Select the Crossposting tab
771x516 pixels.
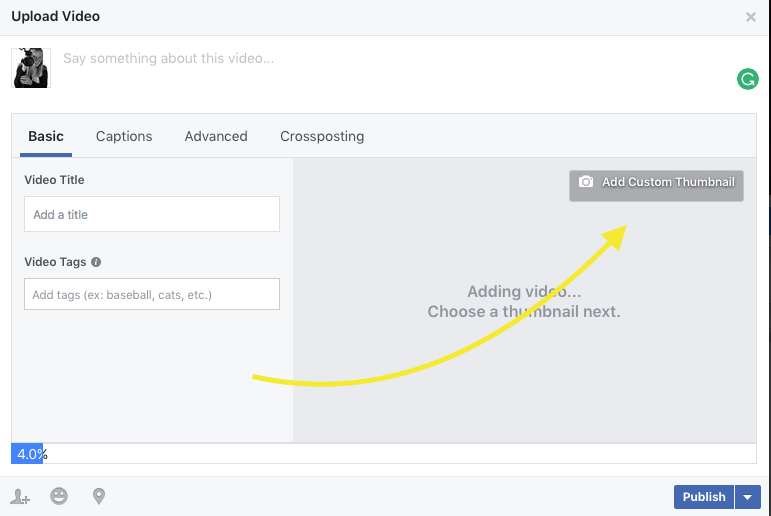pos(322,136)
